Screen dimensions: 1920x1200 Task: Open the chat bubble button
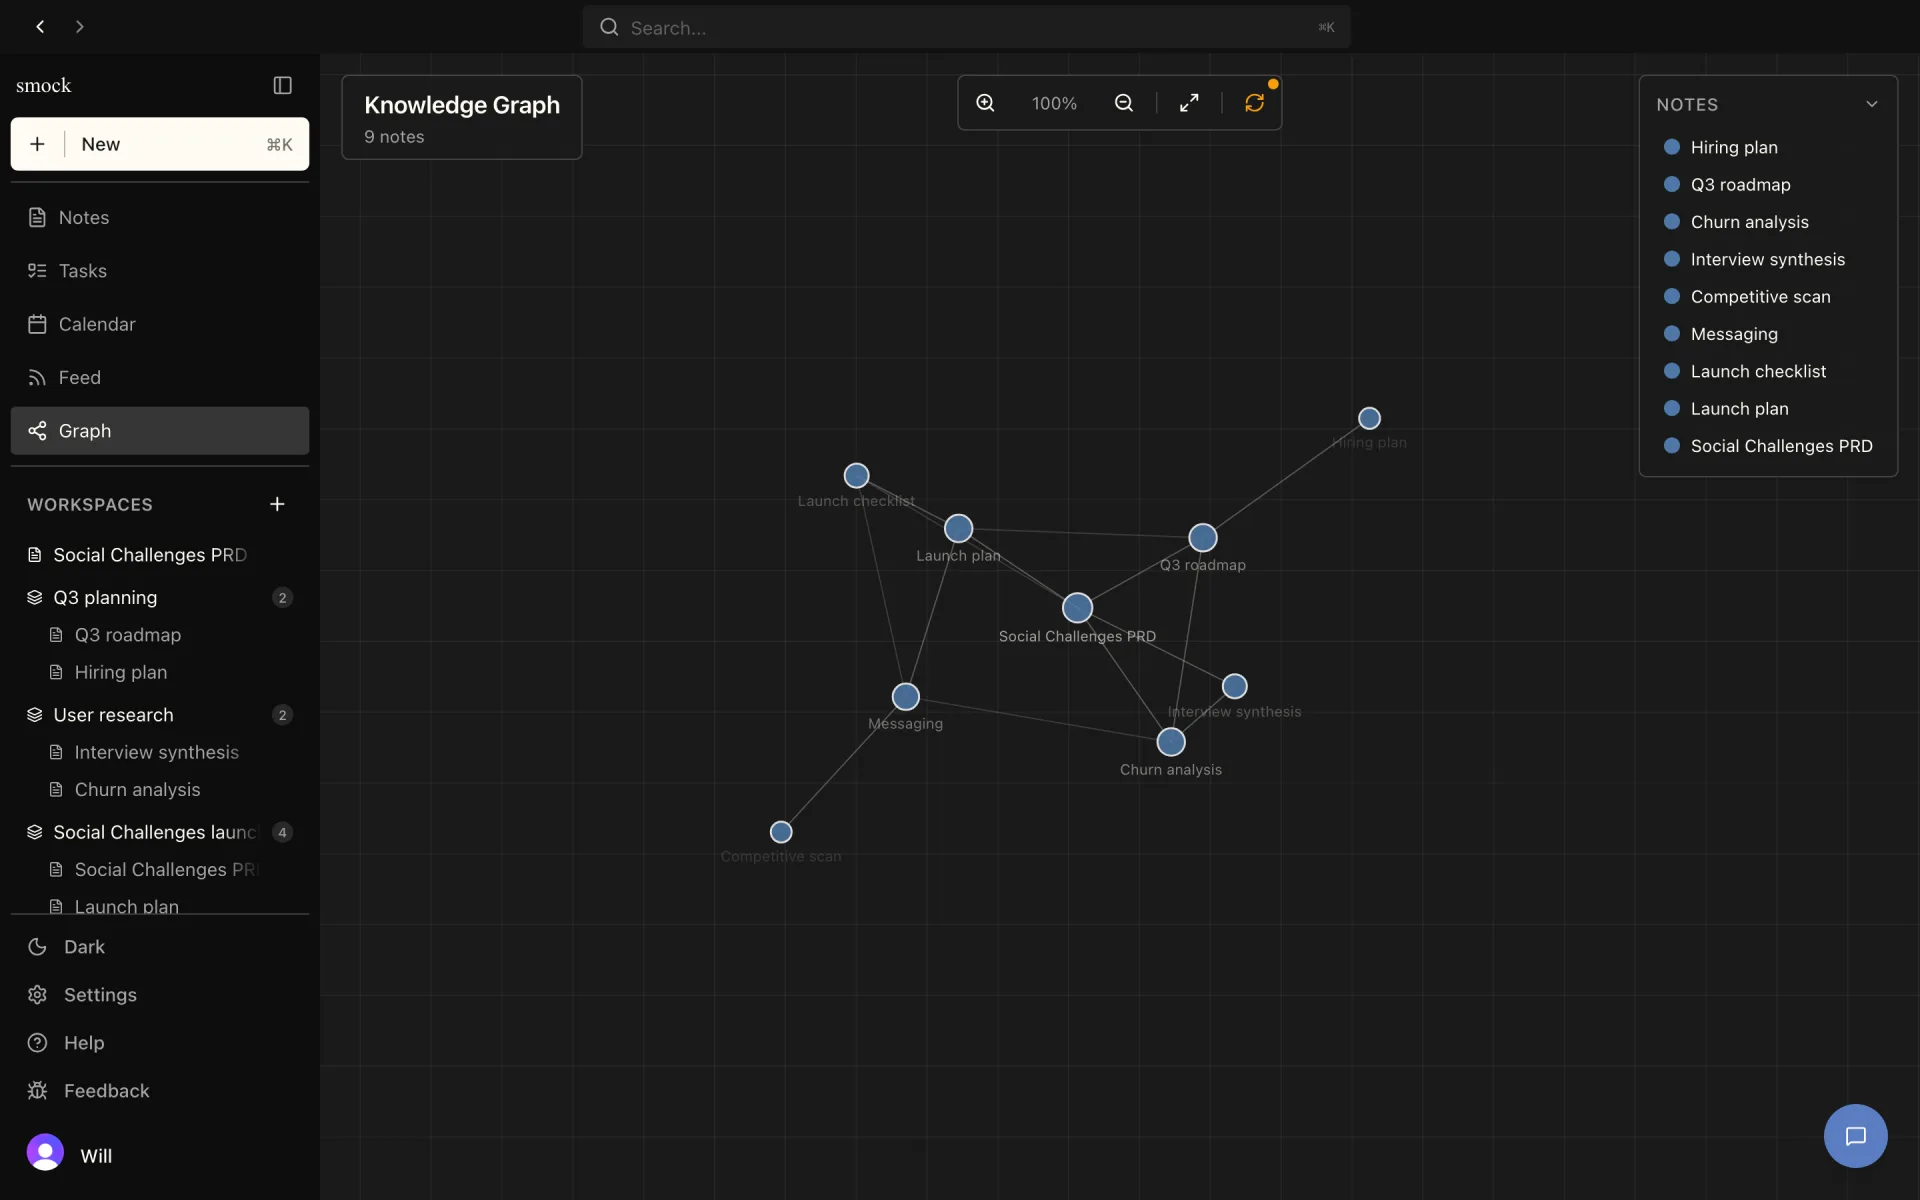pos(1855,1135)
